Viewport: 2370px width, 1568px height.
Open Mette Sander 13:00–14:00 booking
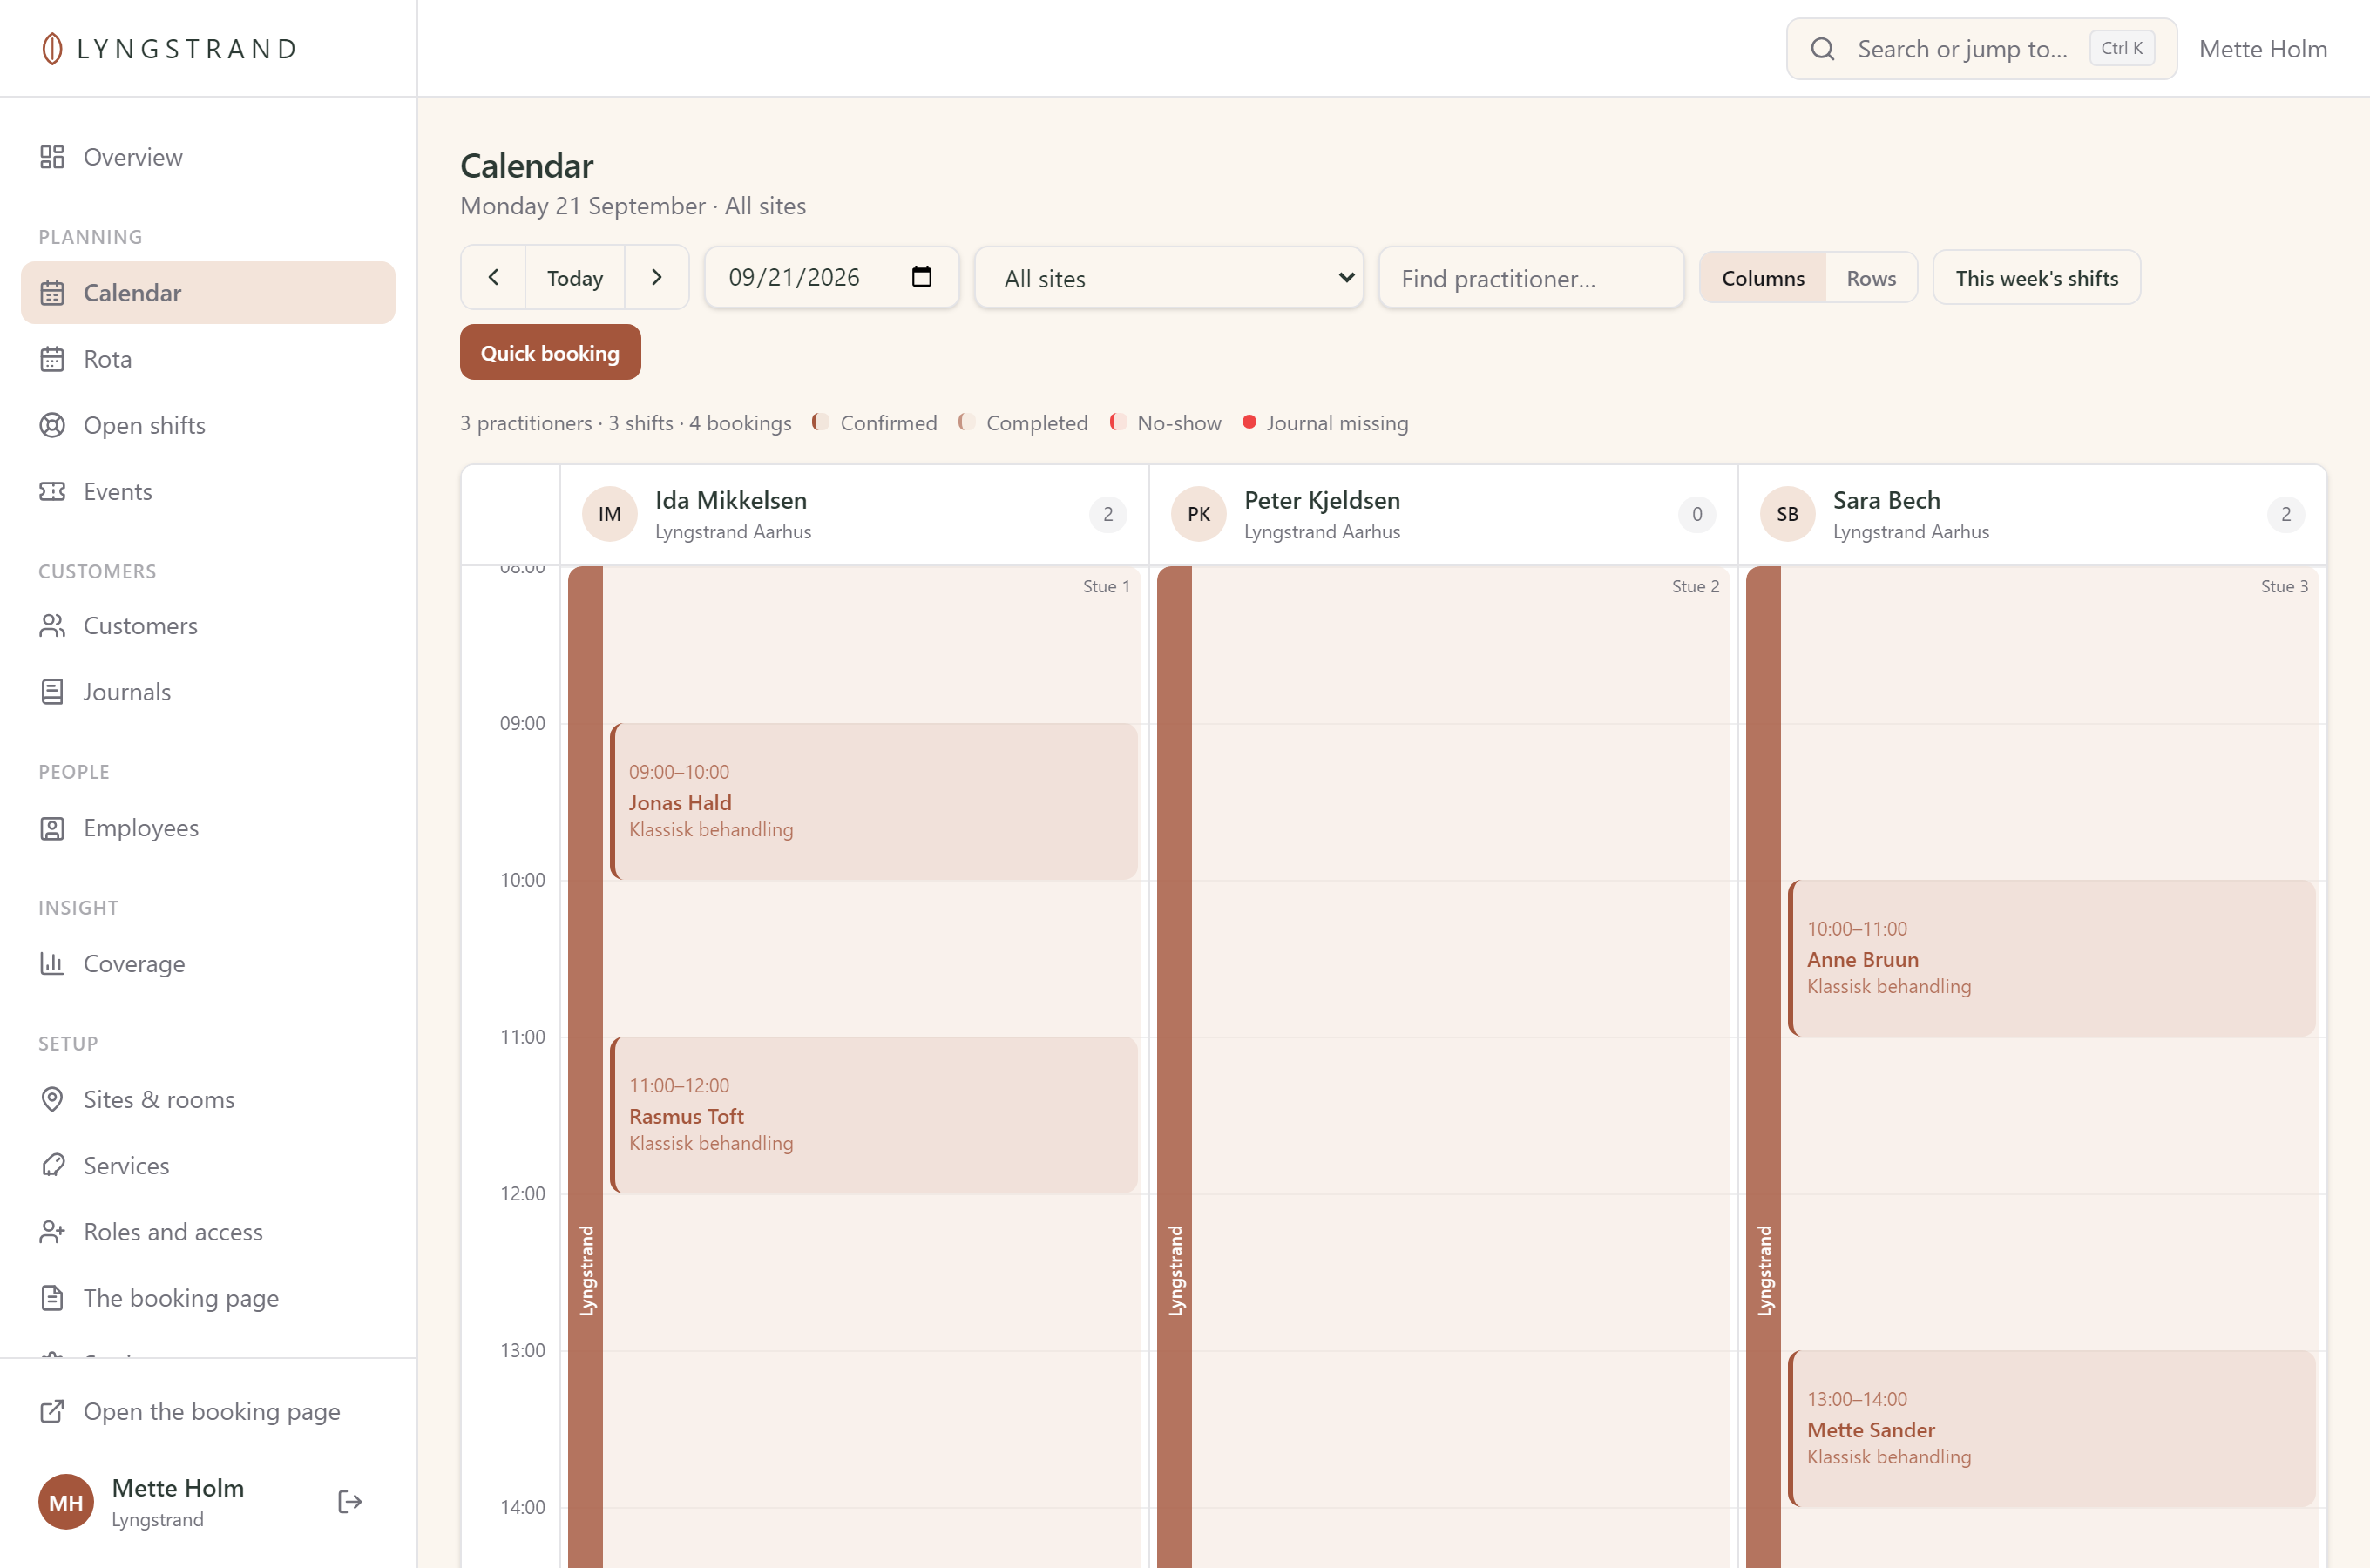click(2052, 1428)
